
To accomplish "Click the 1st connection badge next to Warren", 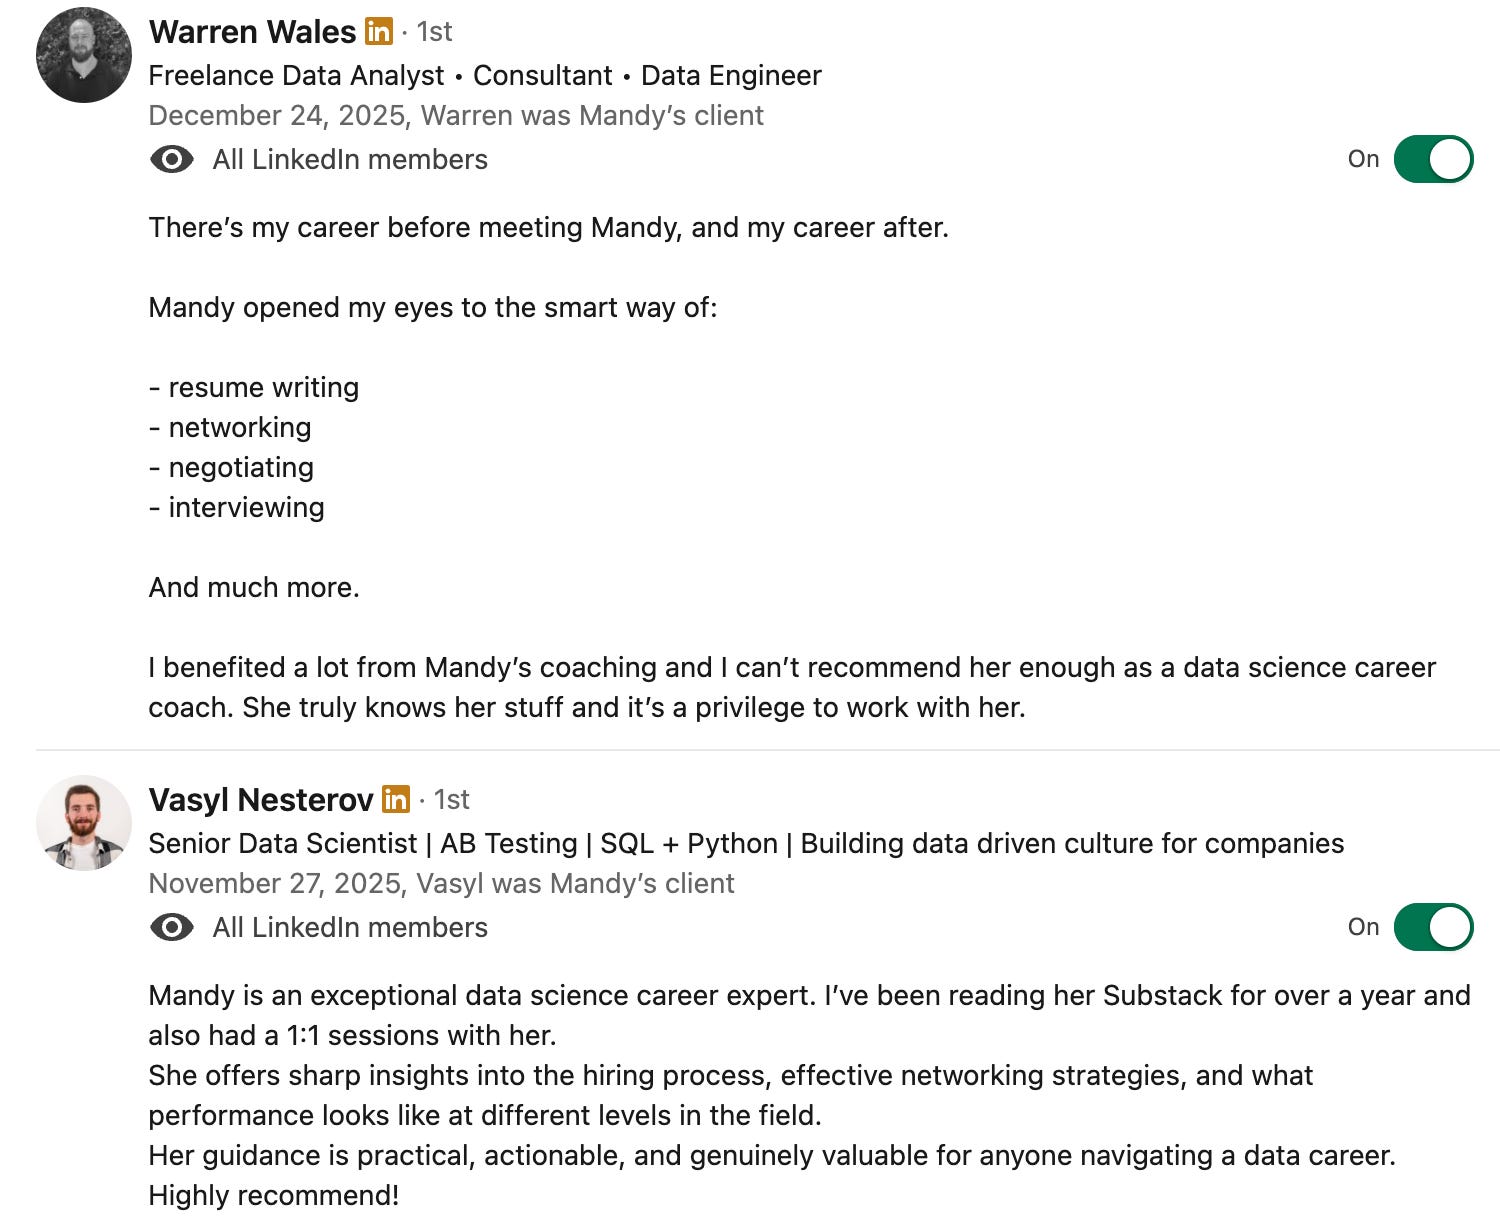I will click(434, 32).
